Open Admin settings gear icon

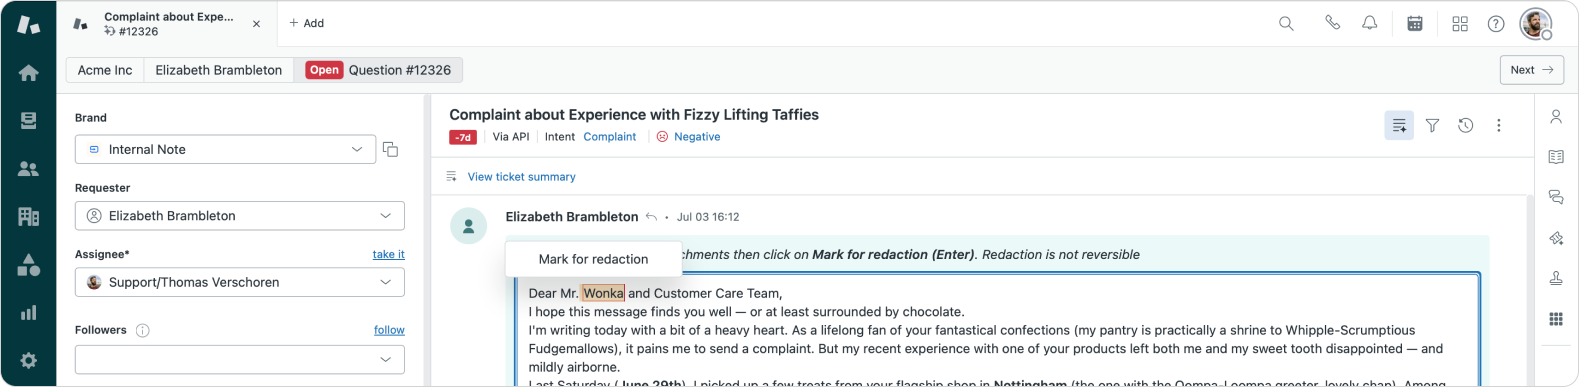coord(28,361)
